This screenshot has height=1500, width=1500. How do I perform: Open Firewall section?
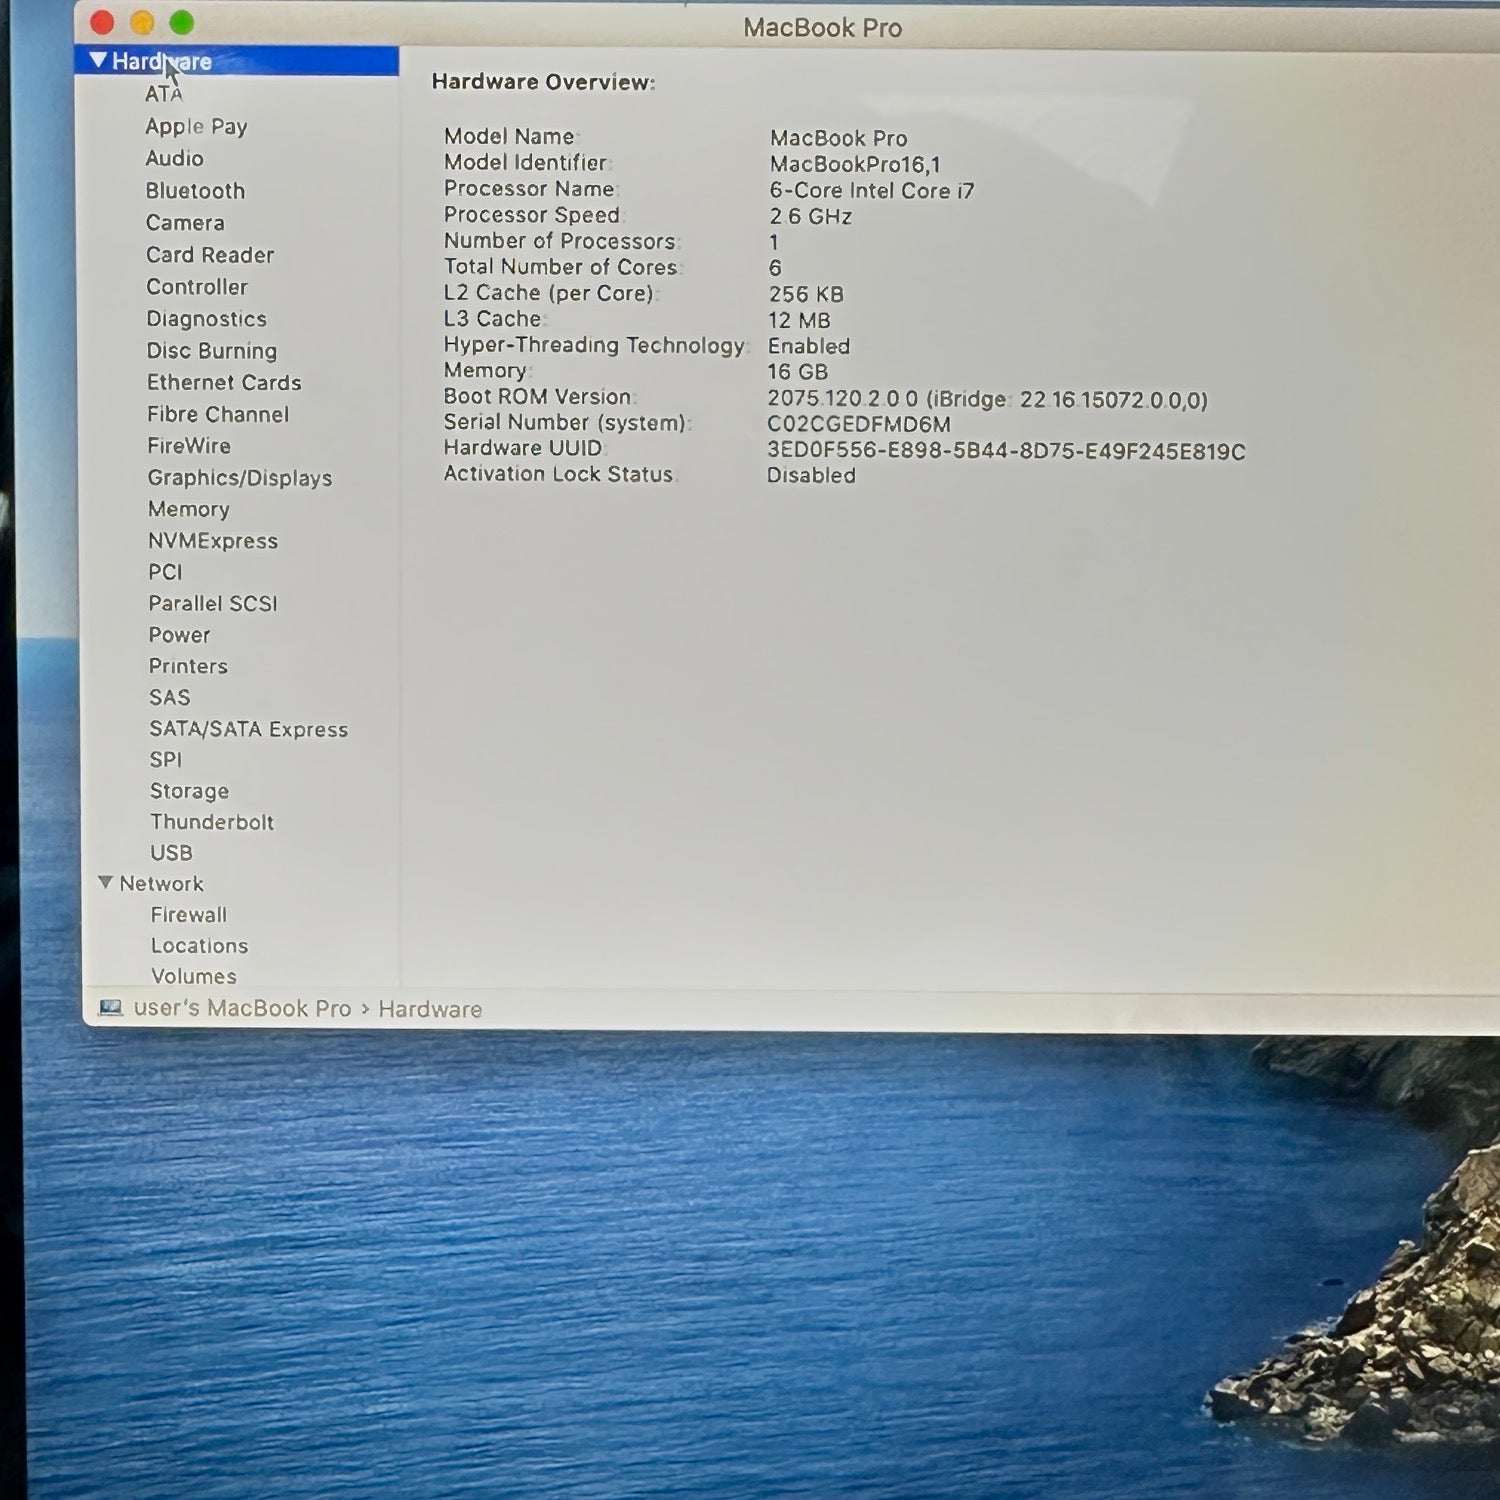pyautogui.click(x=189, y=914)
